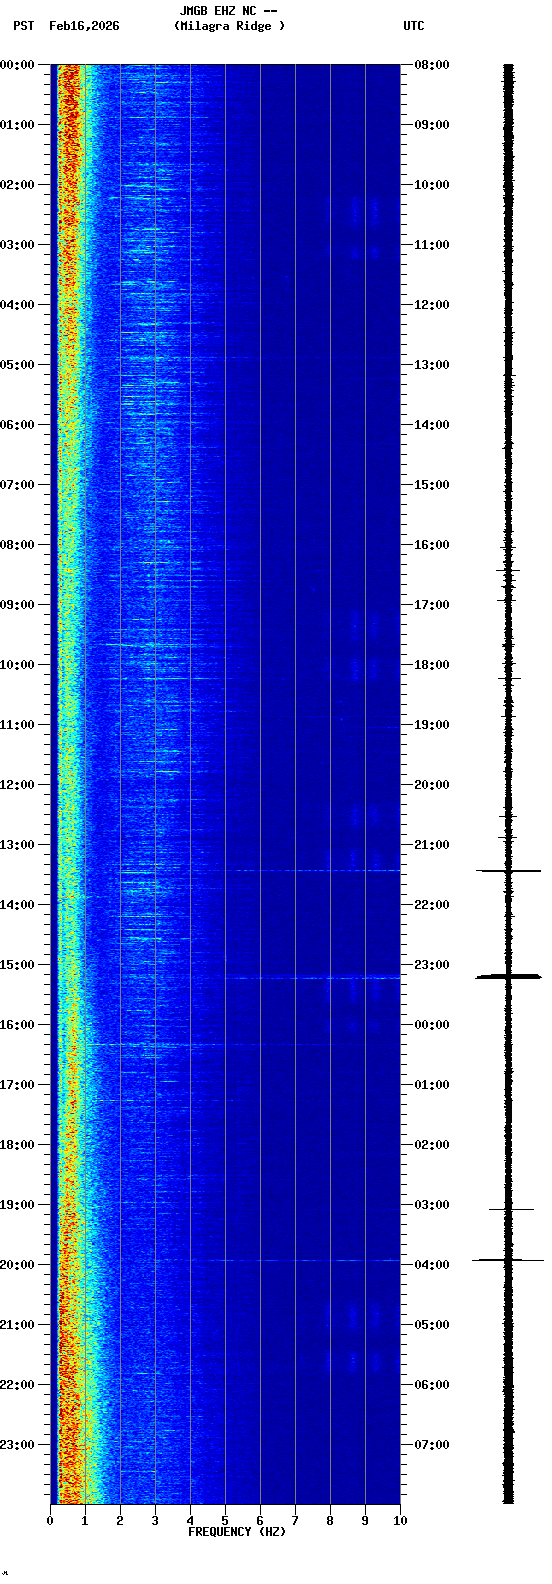Screen dimensions: 552x1584
Task: Click the 07:00 UTC time label
Action: point(432,1445)
